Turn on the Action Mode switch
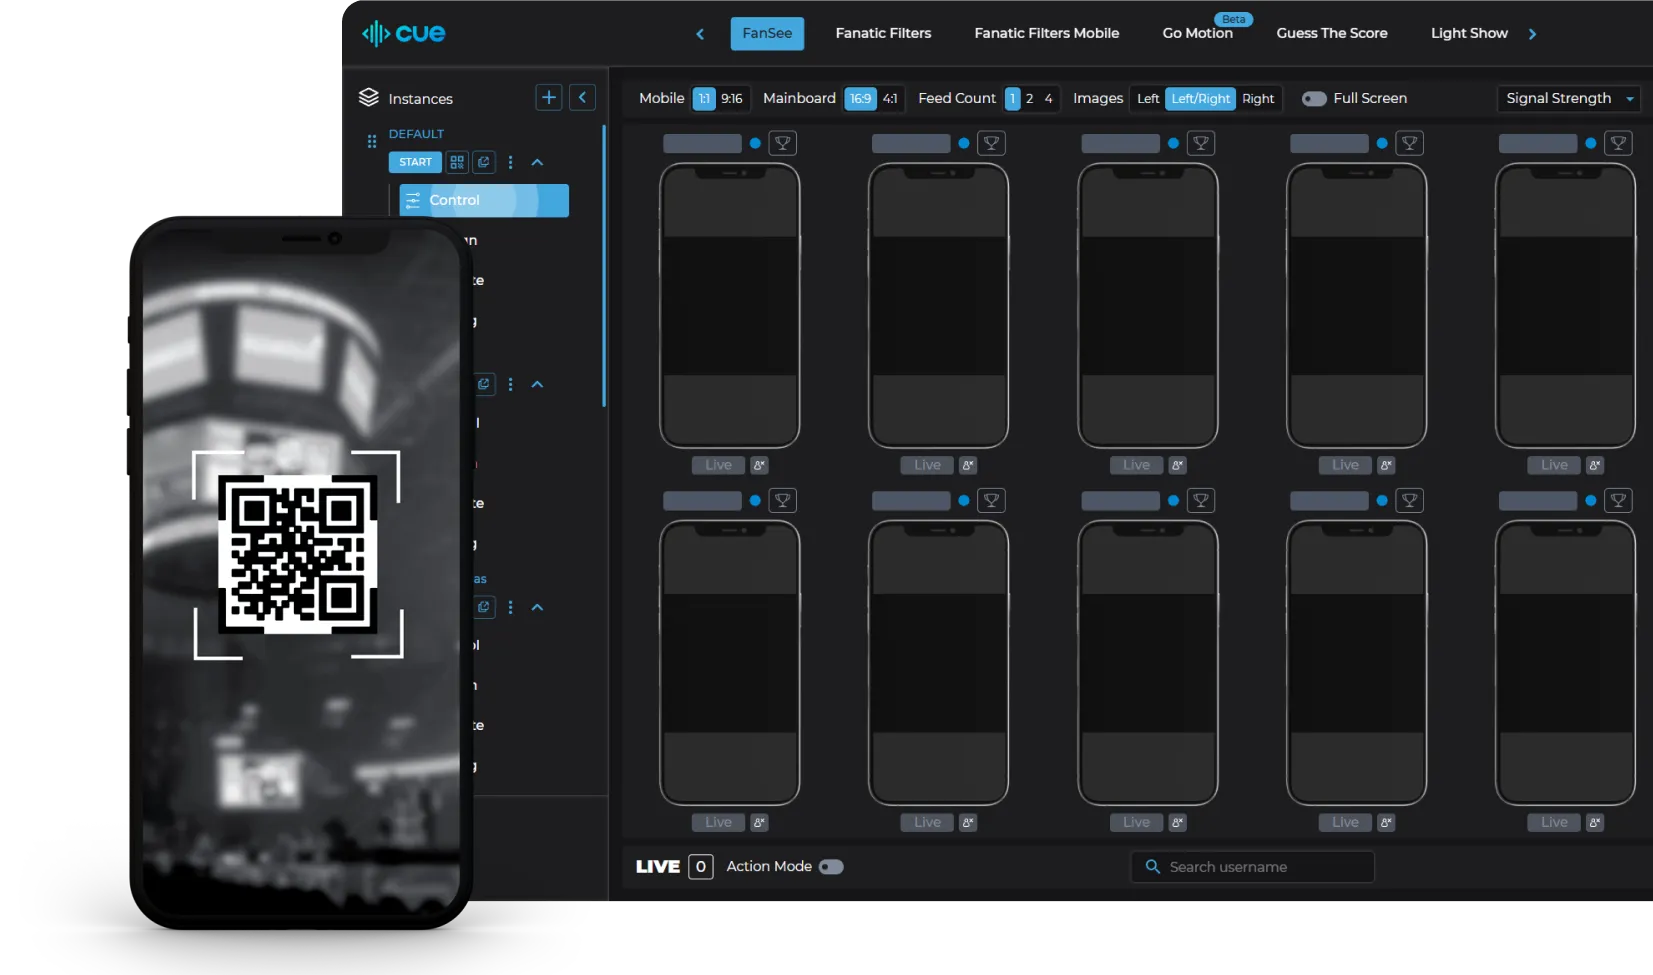 [x=831, y=867]
